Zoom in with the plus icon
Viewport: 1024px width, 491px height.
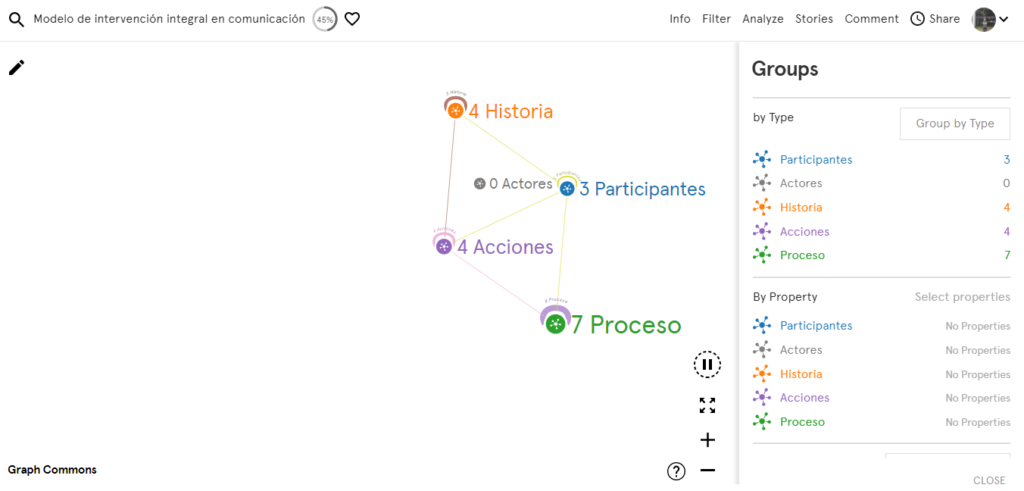click(x=707, y=440)
